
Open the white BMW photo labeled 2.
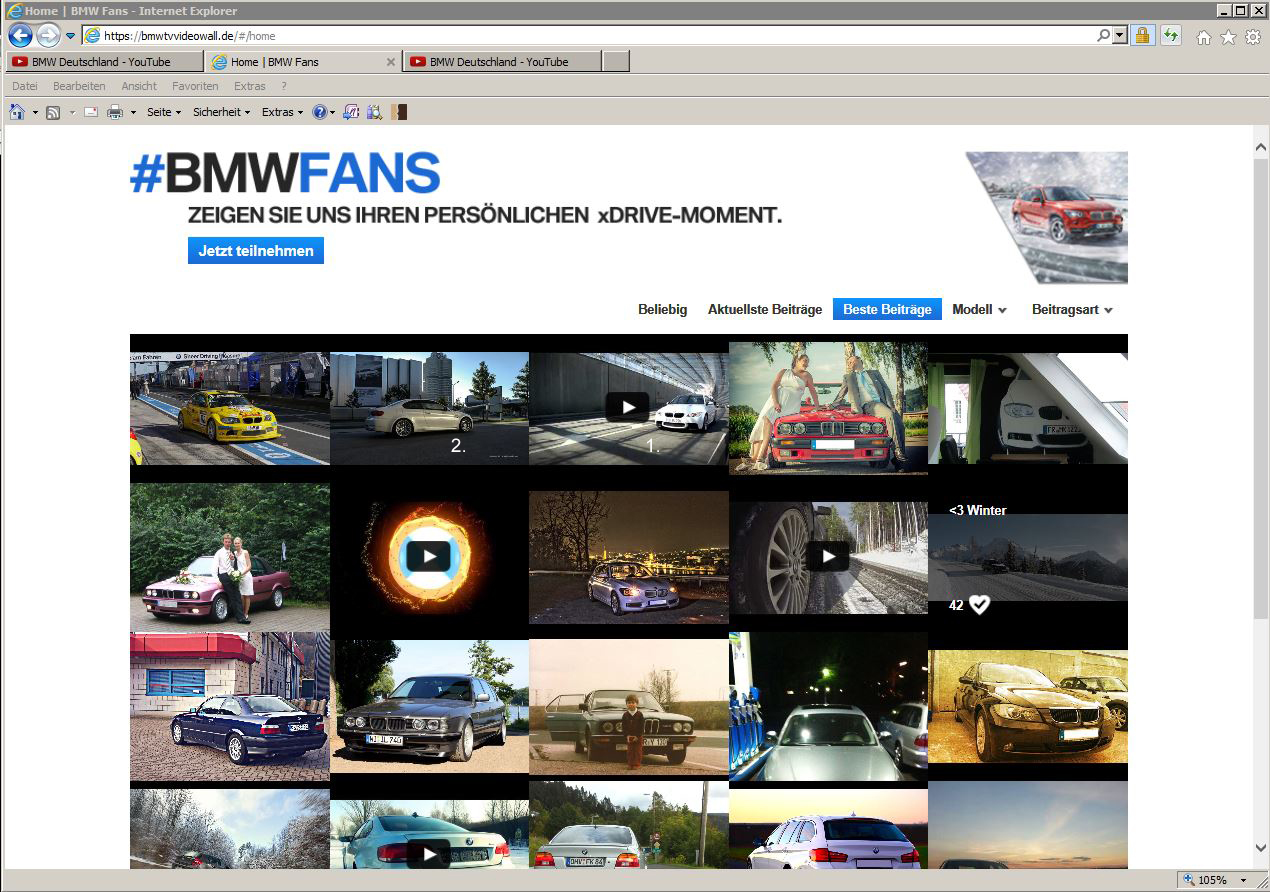click(429, 408)
